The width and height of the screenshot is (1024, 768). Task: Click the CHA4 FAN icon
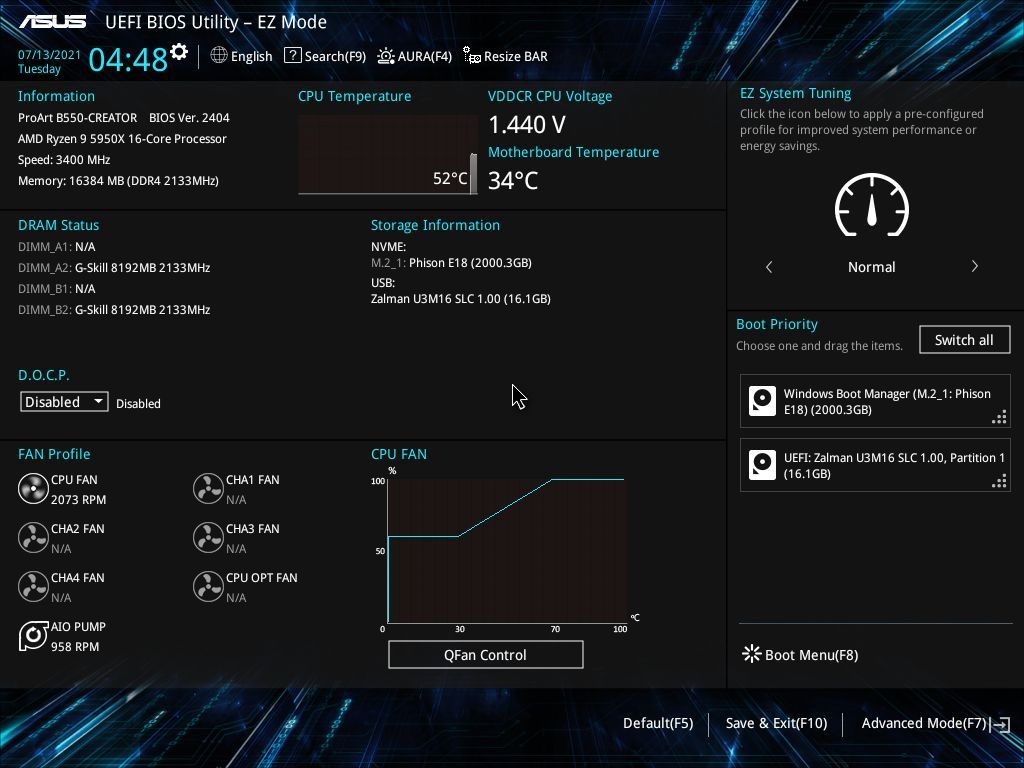pyautogui.click(x=33, y=586)
